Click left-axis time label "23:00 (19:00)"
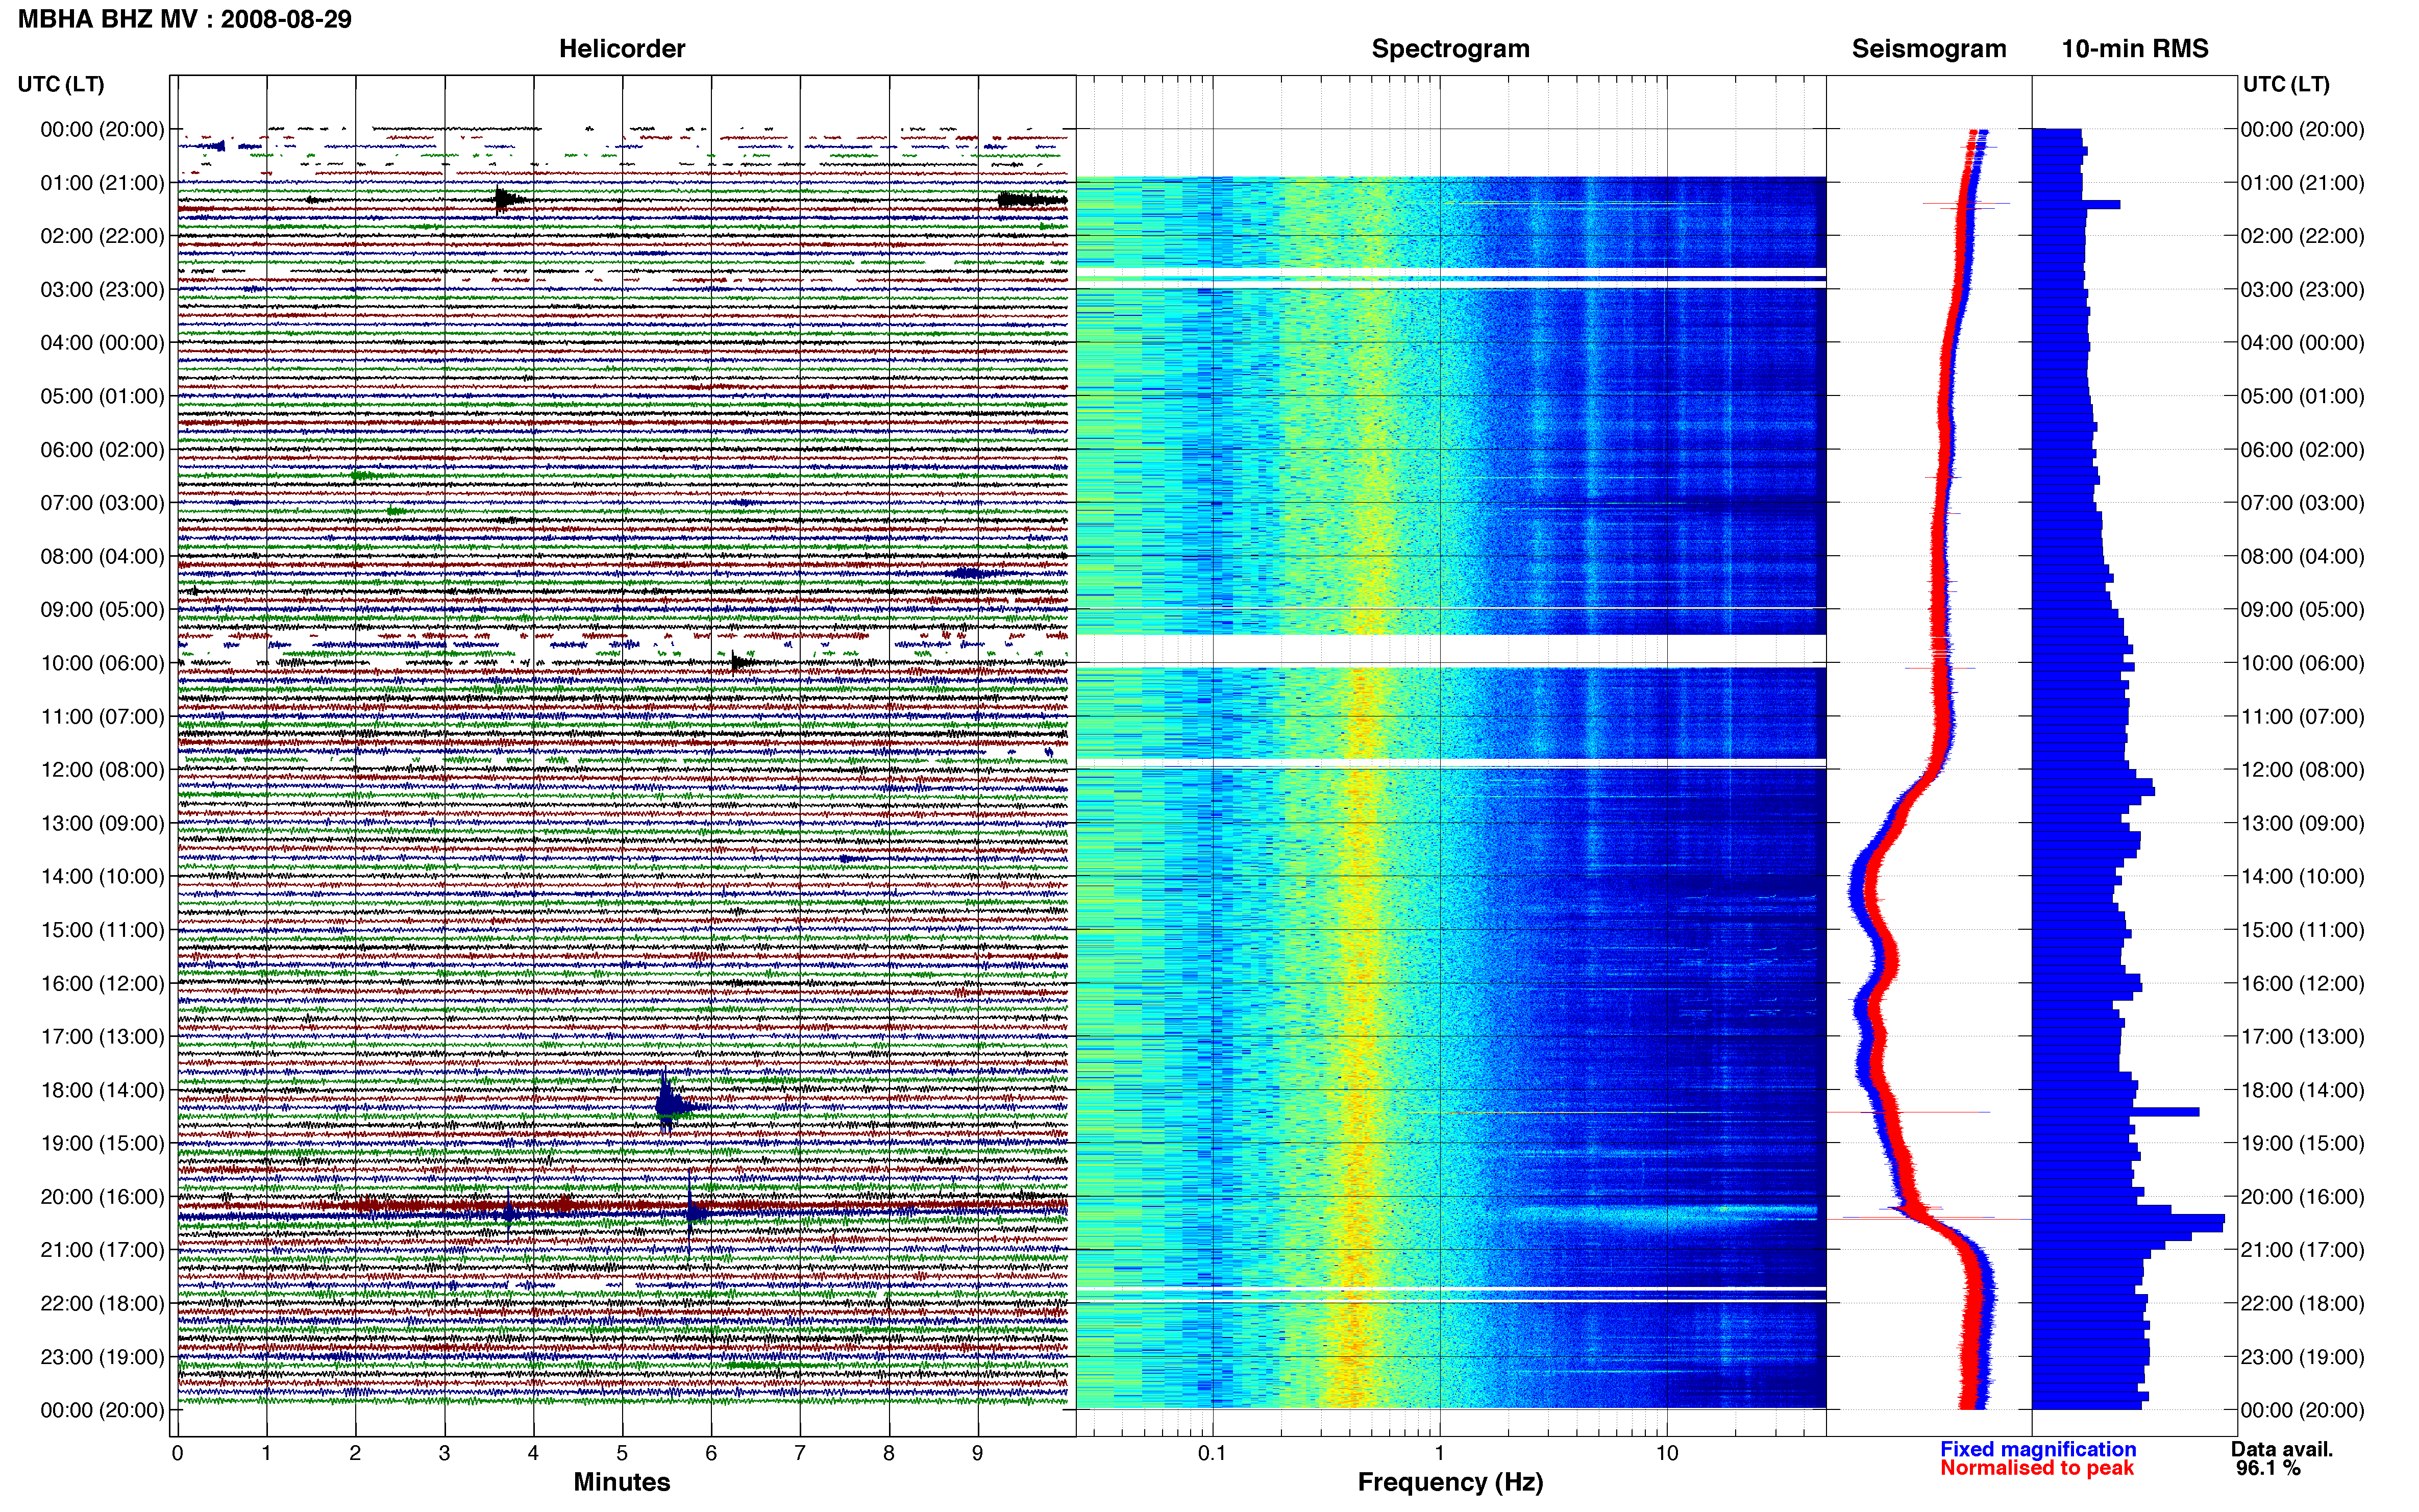This screenshot has height=1512, width=2419. point(102,1357)
